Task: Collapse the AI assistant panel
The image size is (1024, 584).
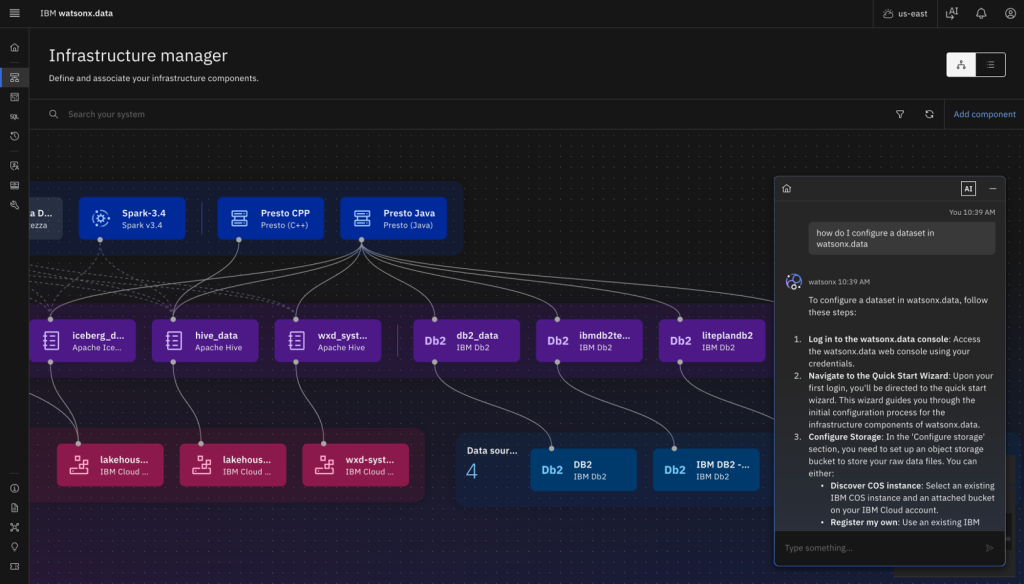Action: tap(993, 188)
